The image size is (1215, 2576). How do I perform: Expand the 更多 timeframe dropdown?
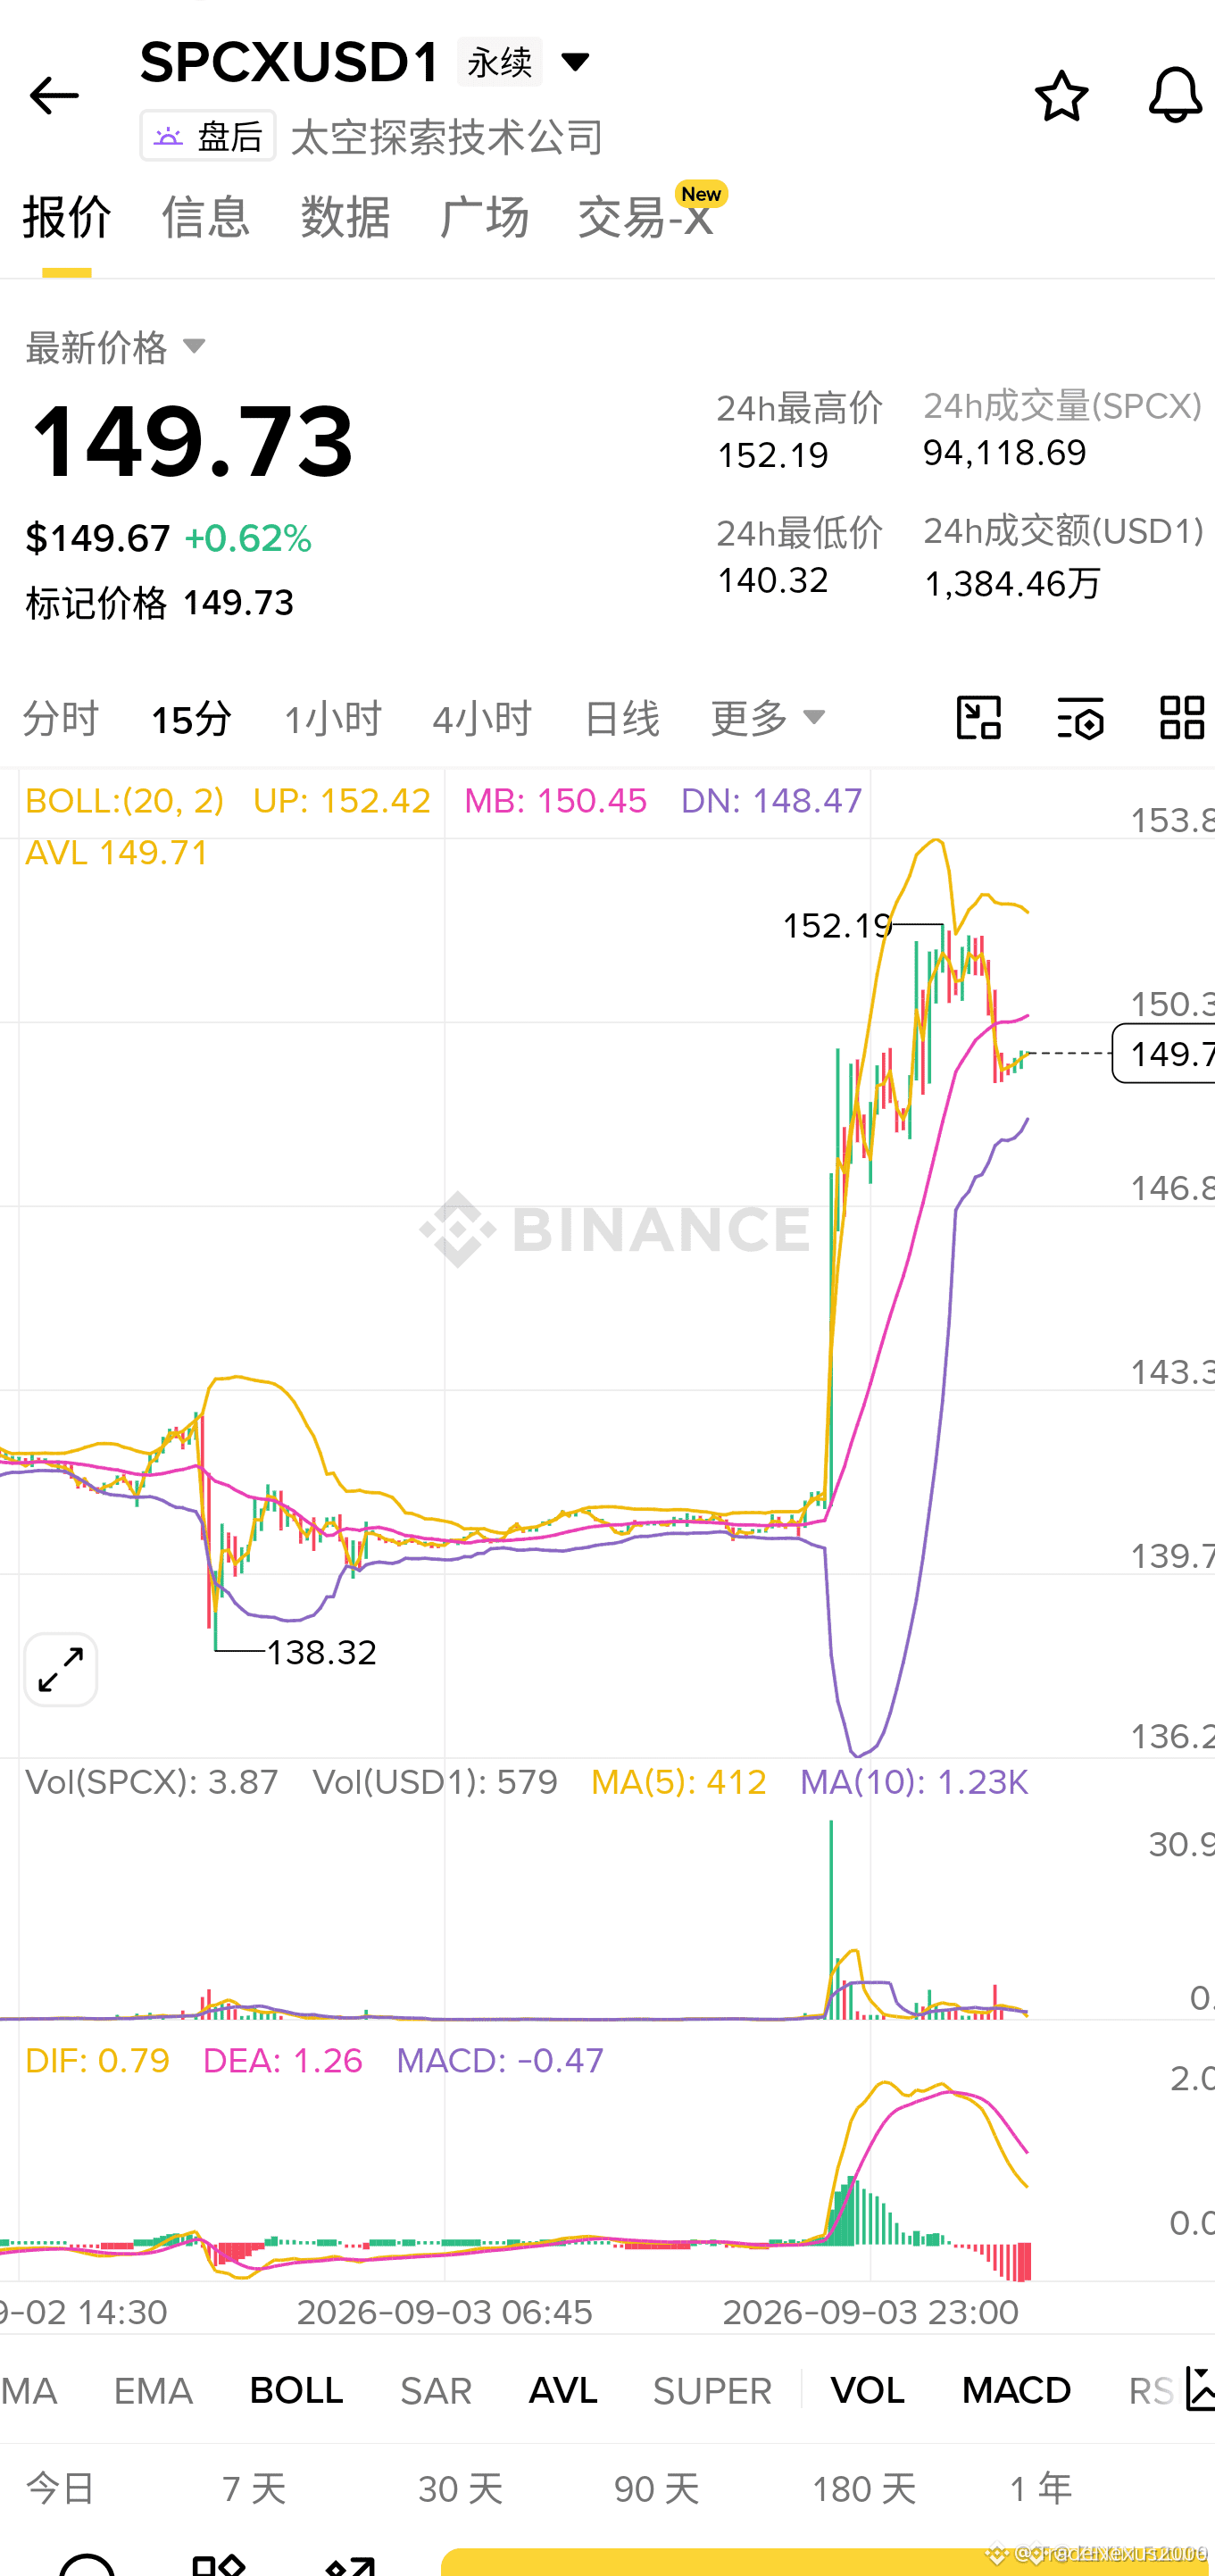pyautogui.click(x=768, y=718)
